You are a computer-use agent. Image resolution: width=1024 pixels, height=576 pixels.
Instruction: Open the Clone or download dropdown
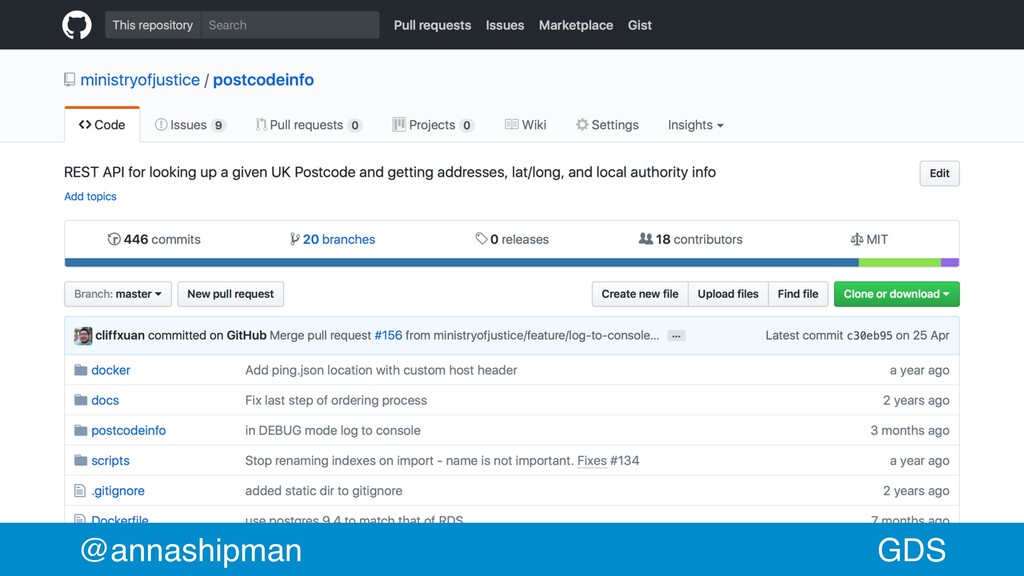click(x=896, y=294)
